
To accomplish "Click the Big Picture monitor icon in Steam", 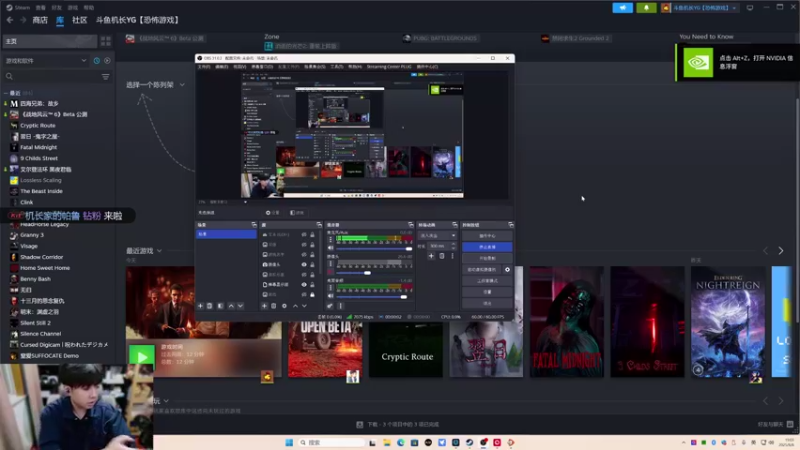I will 749,8.
